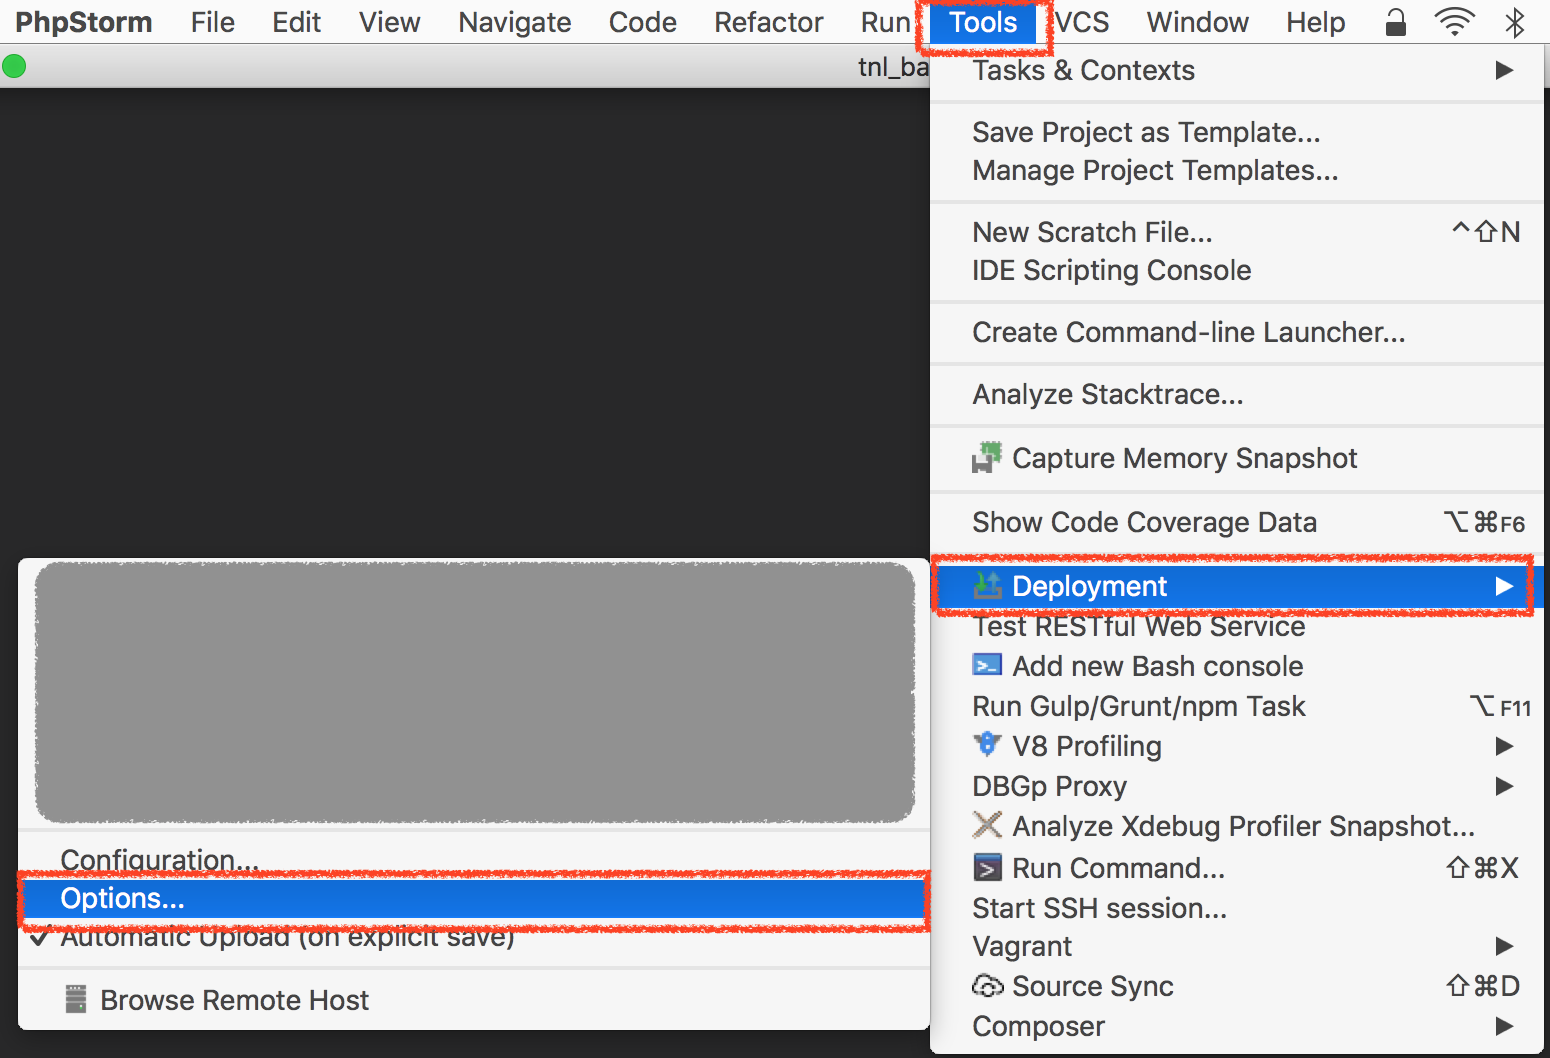Expand the Composer submenu arrow
Viewport: 1550px width, 1058px height.
[1504, 1026]
